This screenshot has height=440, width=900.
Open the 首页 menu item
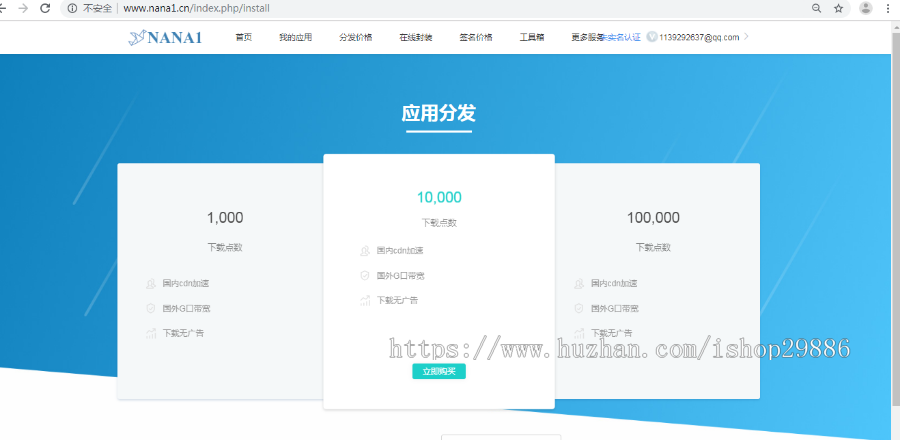(243, 37)
